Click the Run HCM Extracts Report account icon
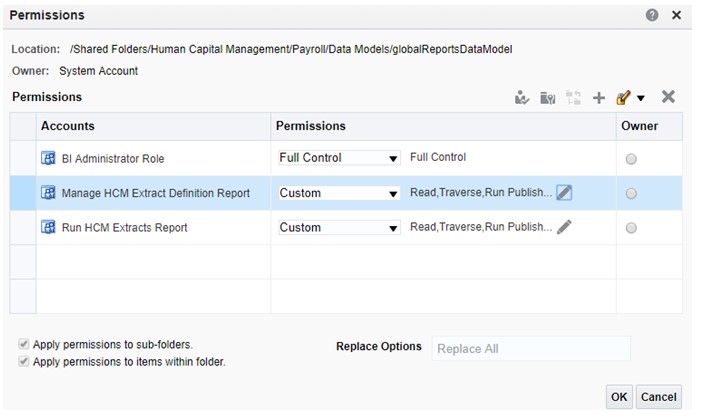702x419 pixels. click(x=48, y=227)
